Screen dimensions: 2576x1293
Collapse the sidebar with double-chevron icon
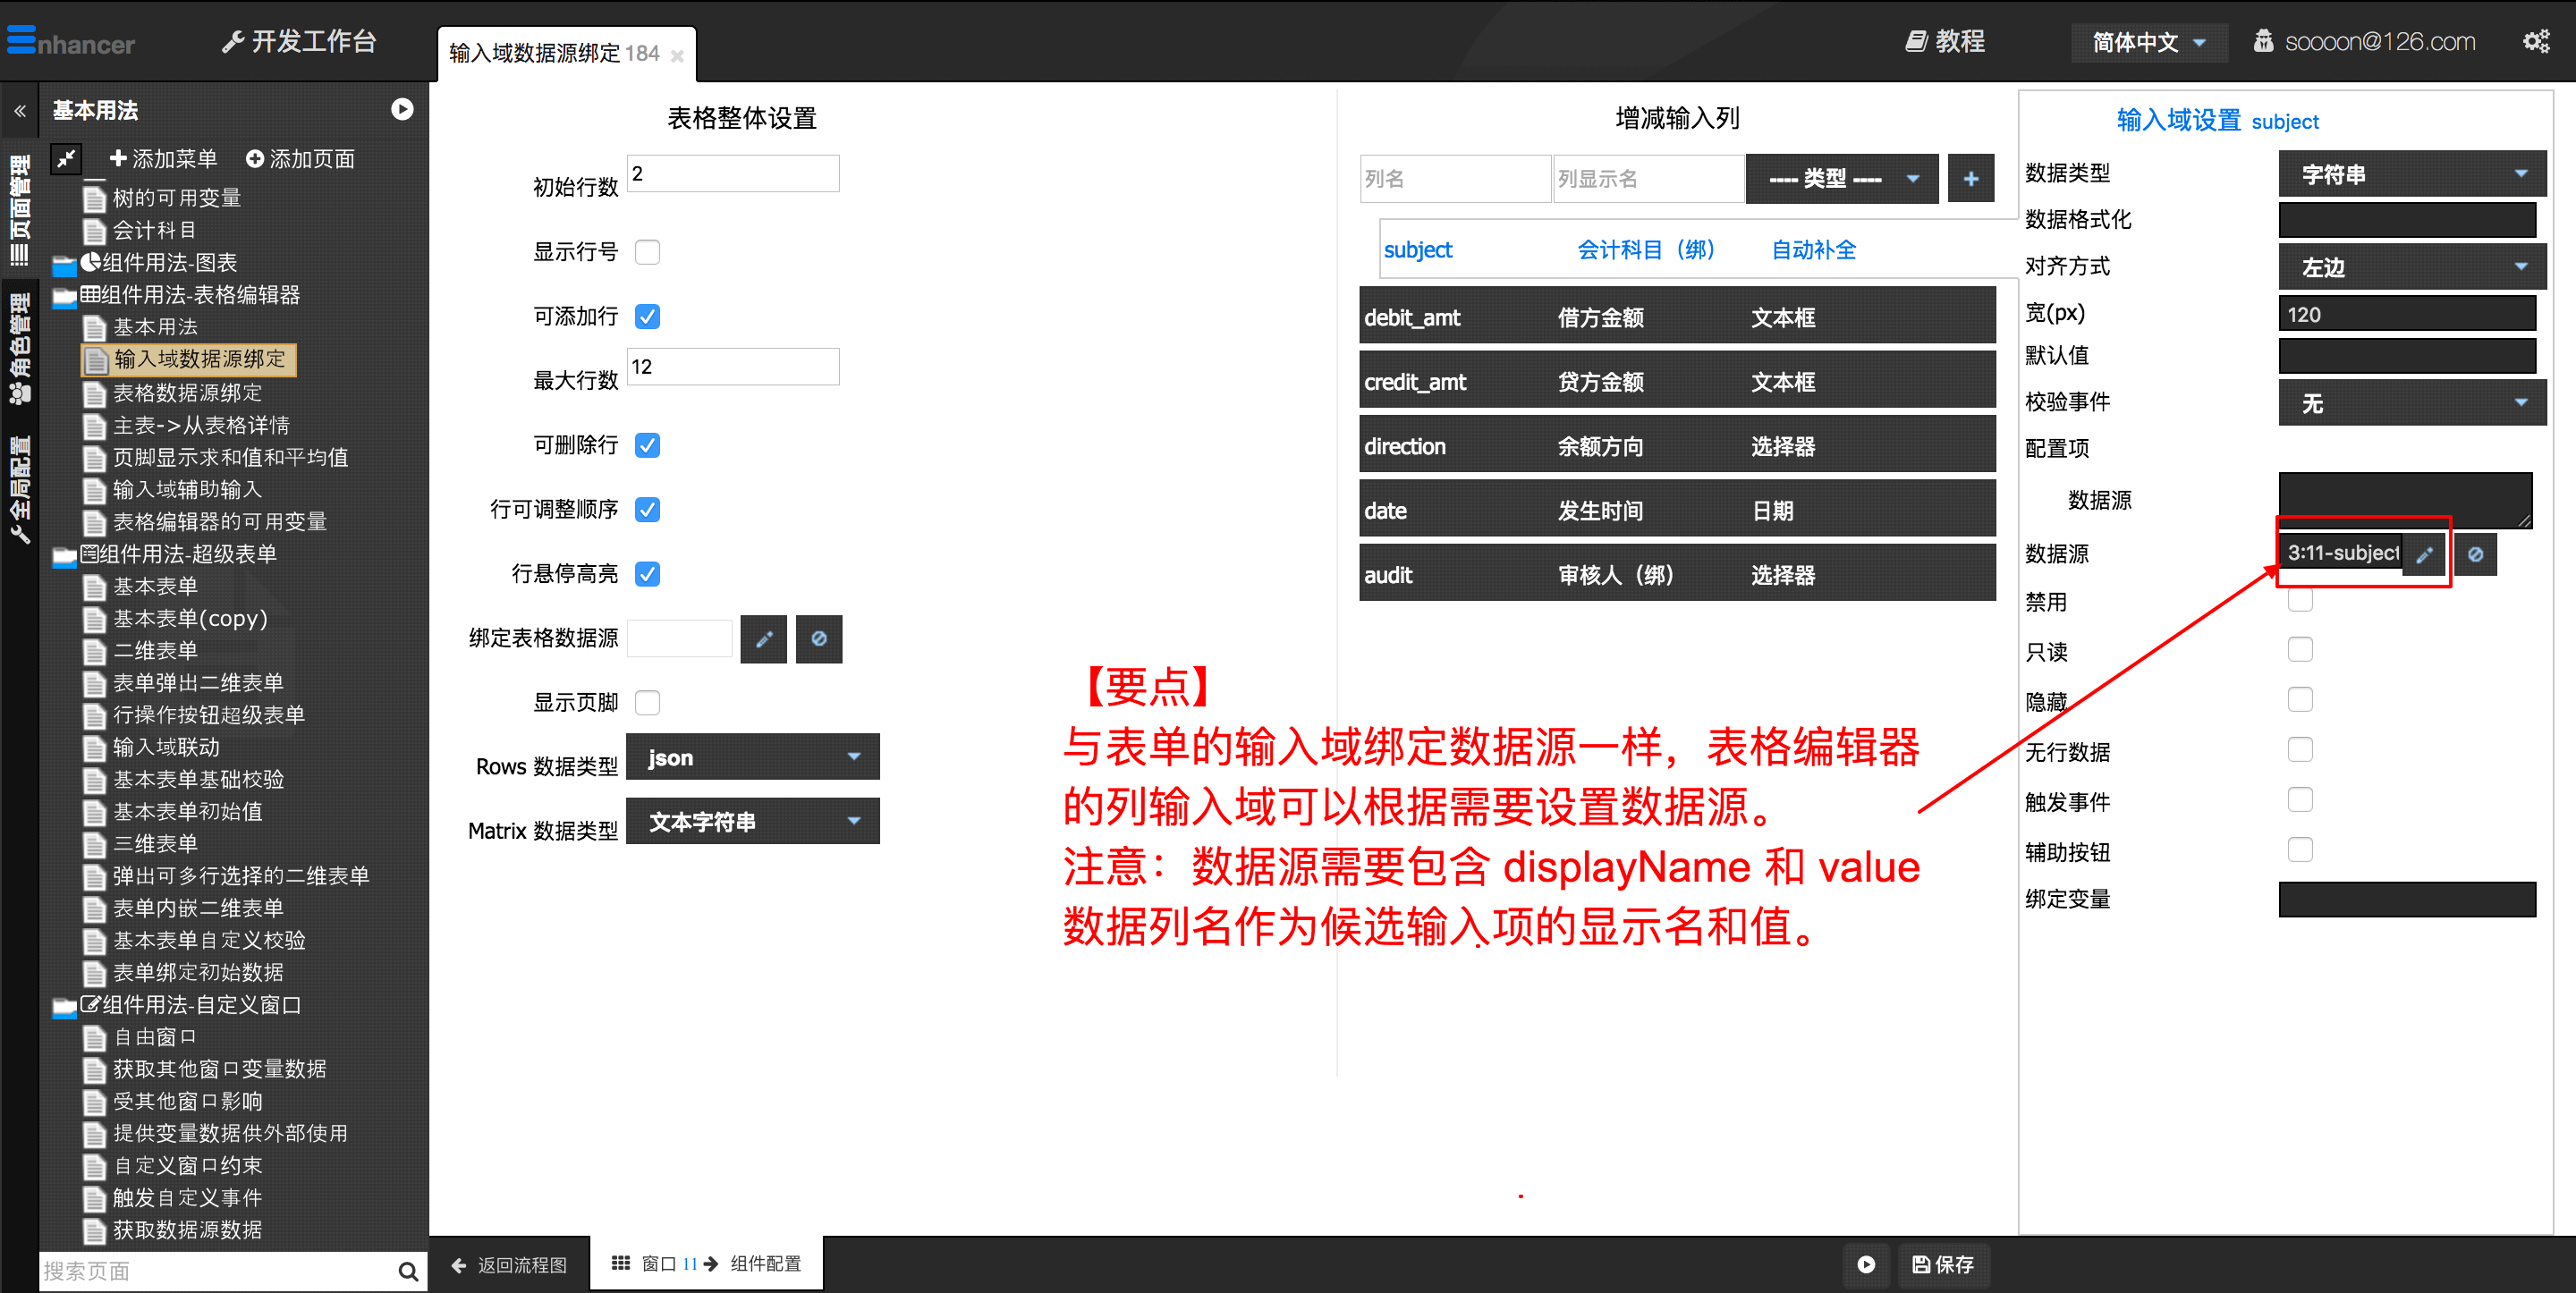(19, 111)
